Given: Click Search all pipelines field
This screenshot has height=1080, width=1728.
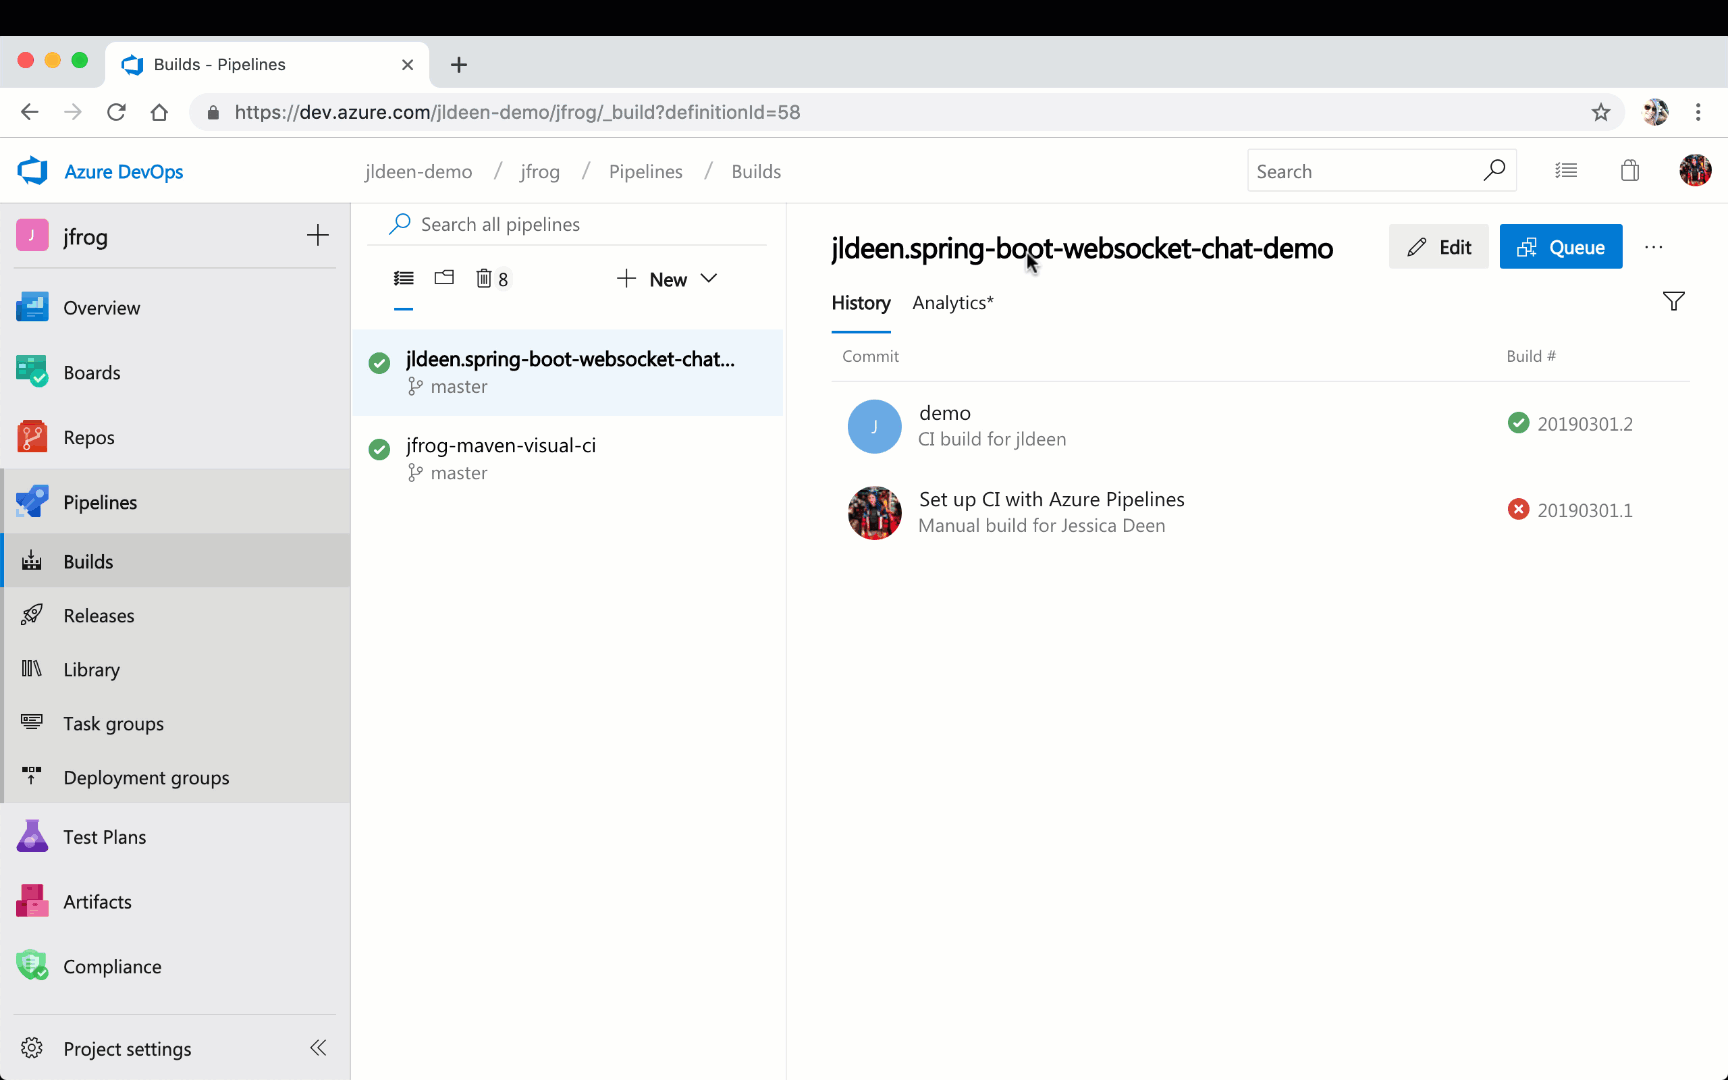Looking at the screenshot, I should [x=568, y=224].
